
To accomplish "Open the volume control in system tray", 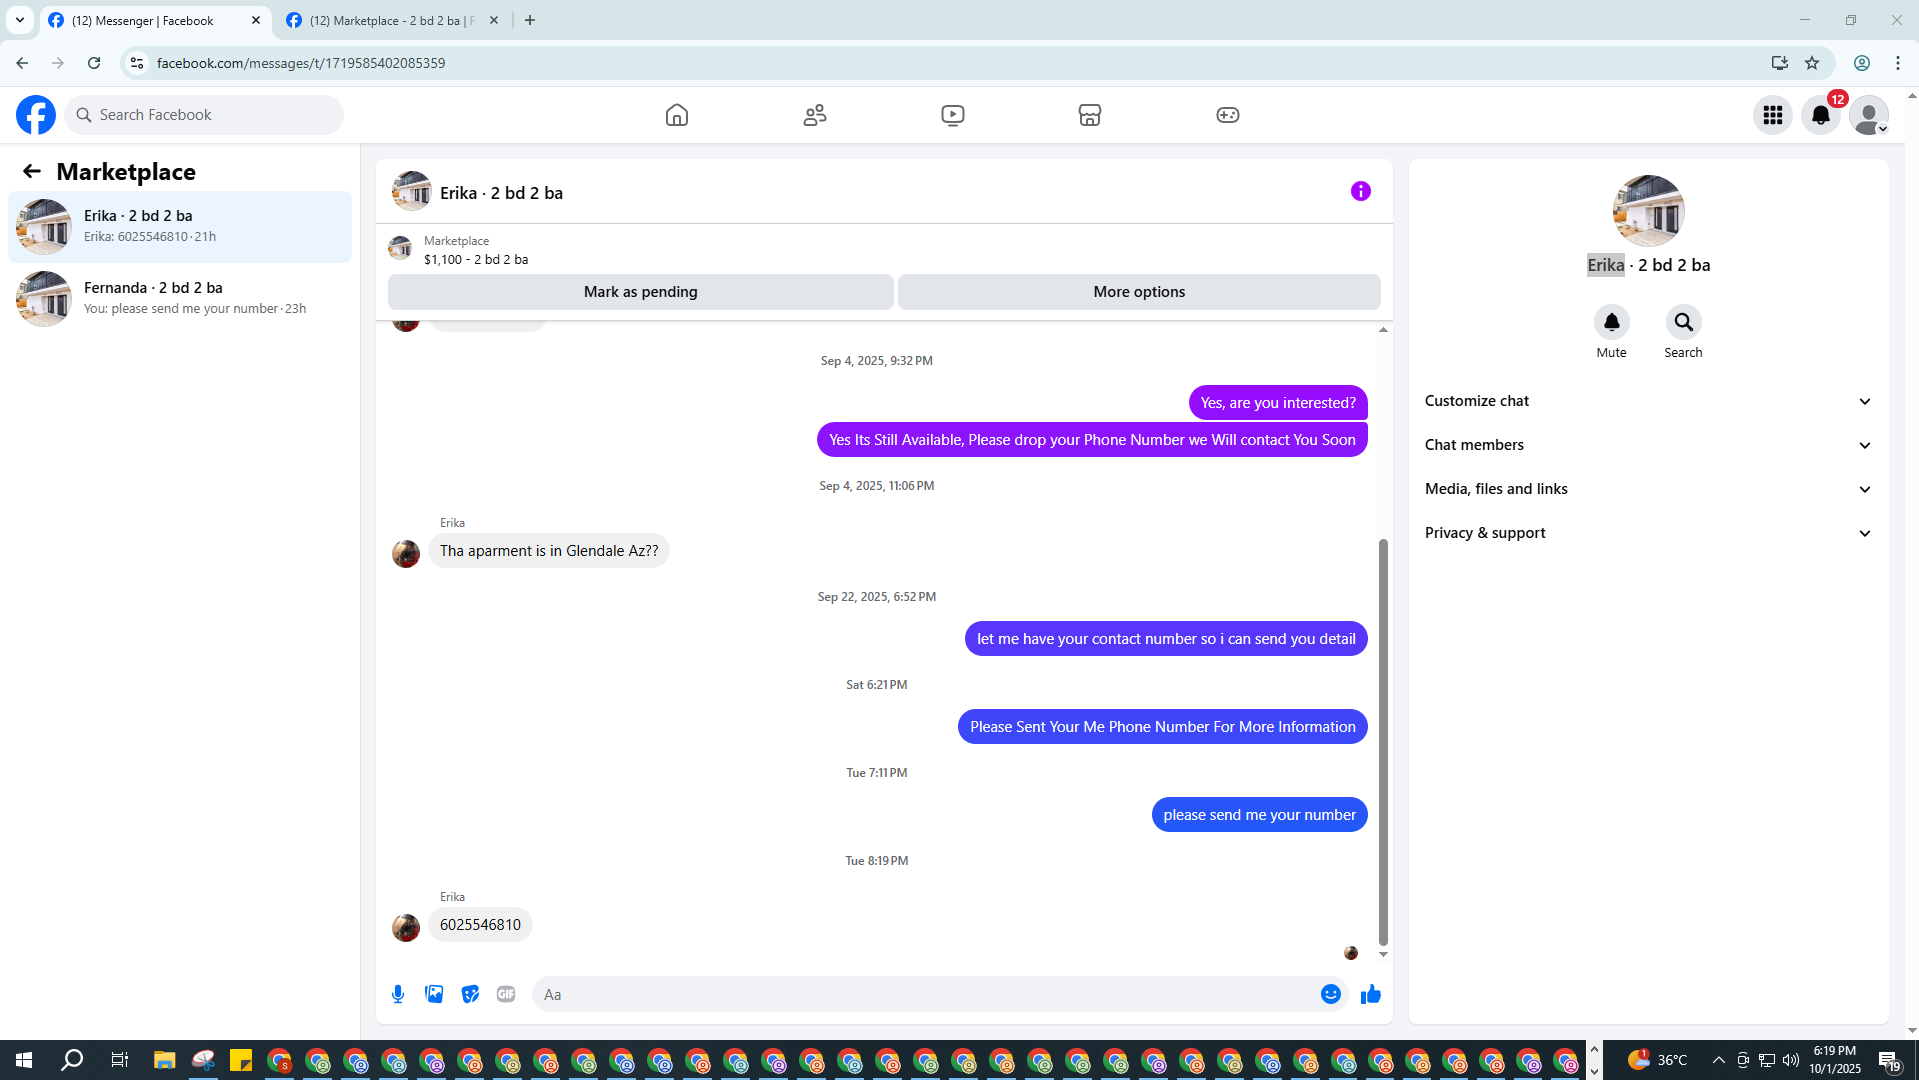I will pos(1791,1060).
